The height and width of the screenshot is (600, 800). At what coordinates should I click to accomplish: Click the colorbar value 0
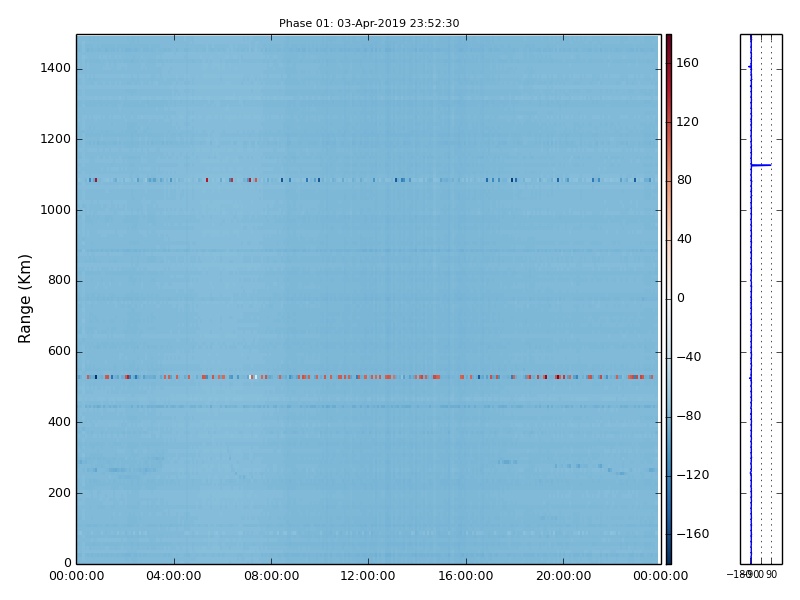point(681,298)
